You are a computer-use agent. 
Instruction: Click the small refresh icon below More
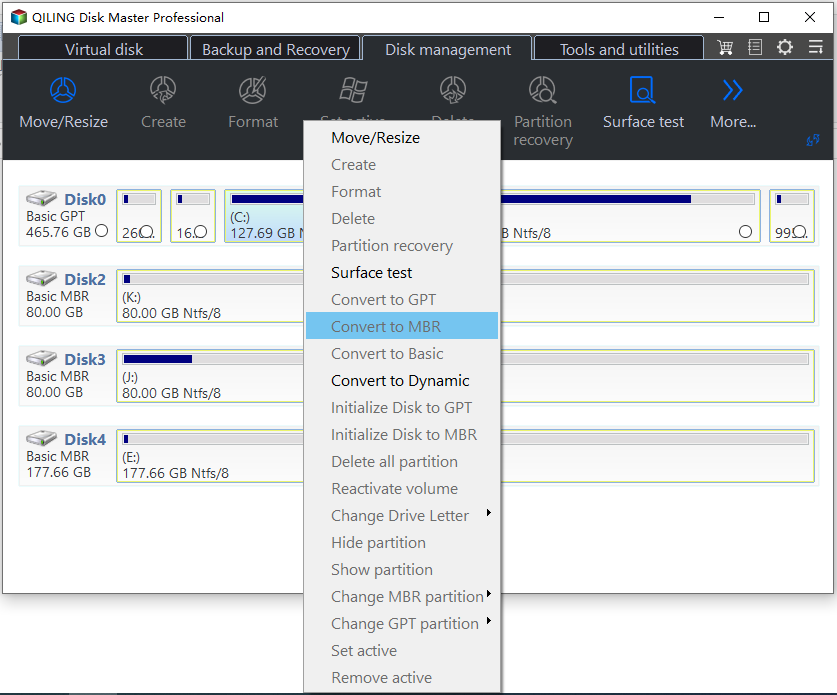pos(812,140)
